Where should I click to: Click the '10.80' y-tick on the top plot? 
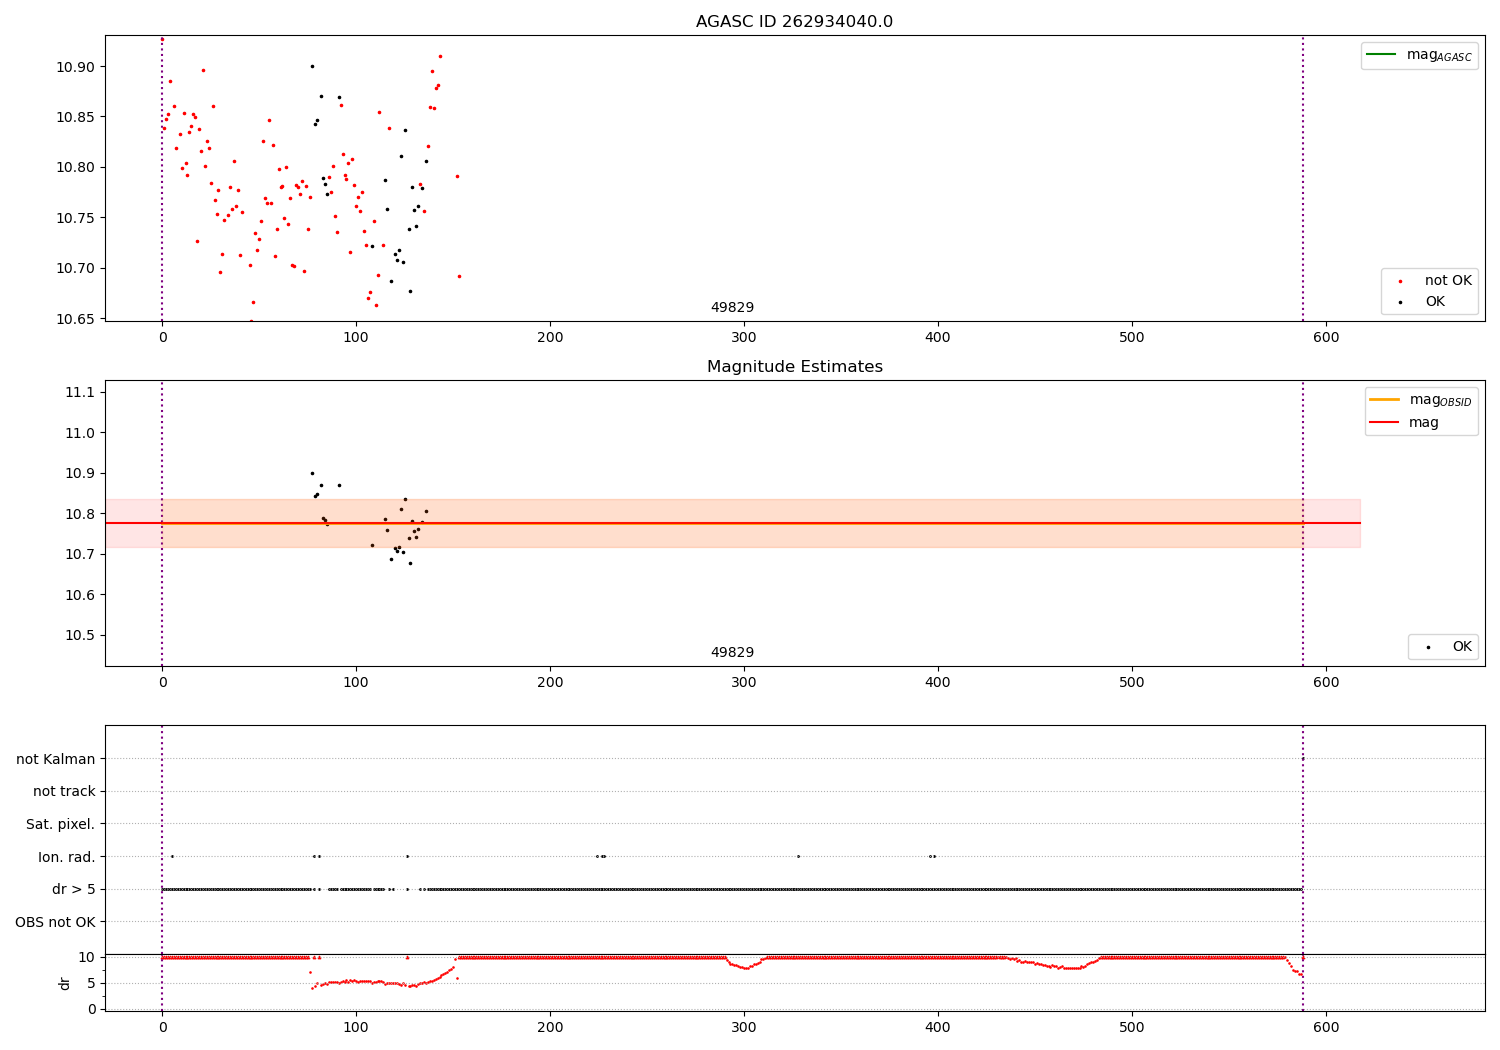[x=76, y=167]
